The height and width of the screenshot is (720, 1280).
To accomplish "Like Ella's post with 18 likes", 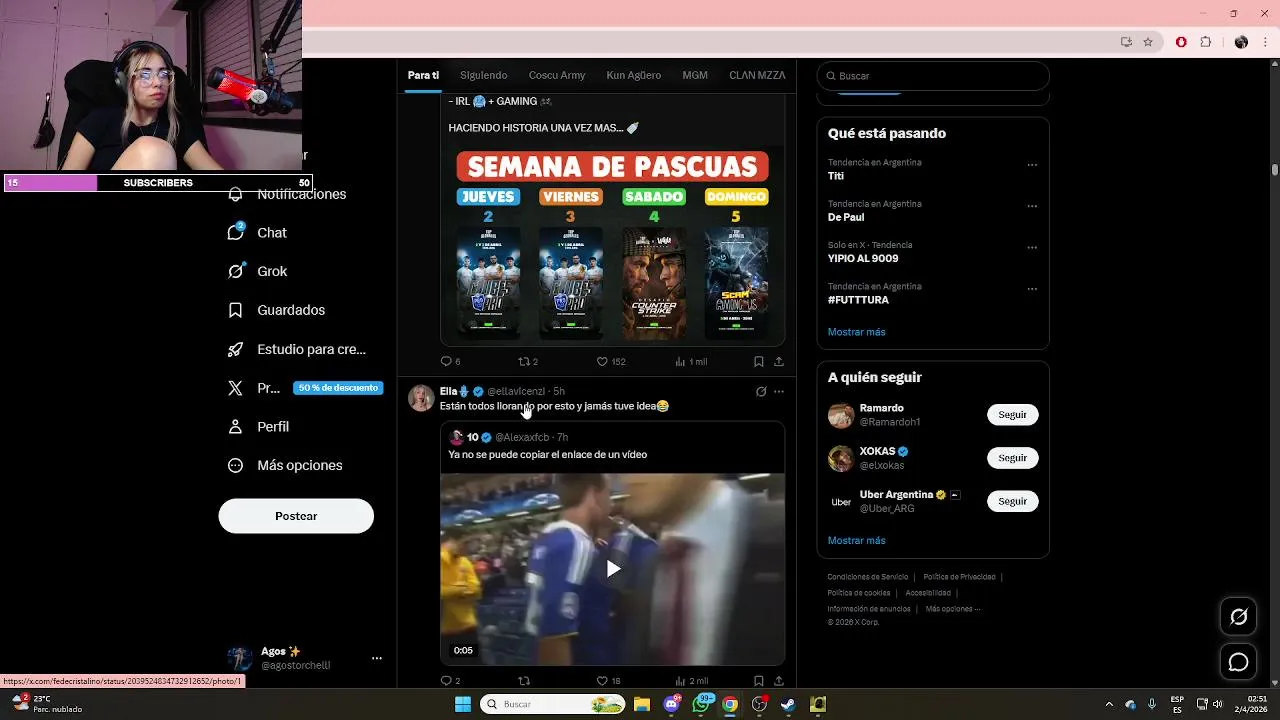I will 602,681.
